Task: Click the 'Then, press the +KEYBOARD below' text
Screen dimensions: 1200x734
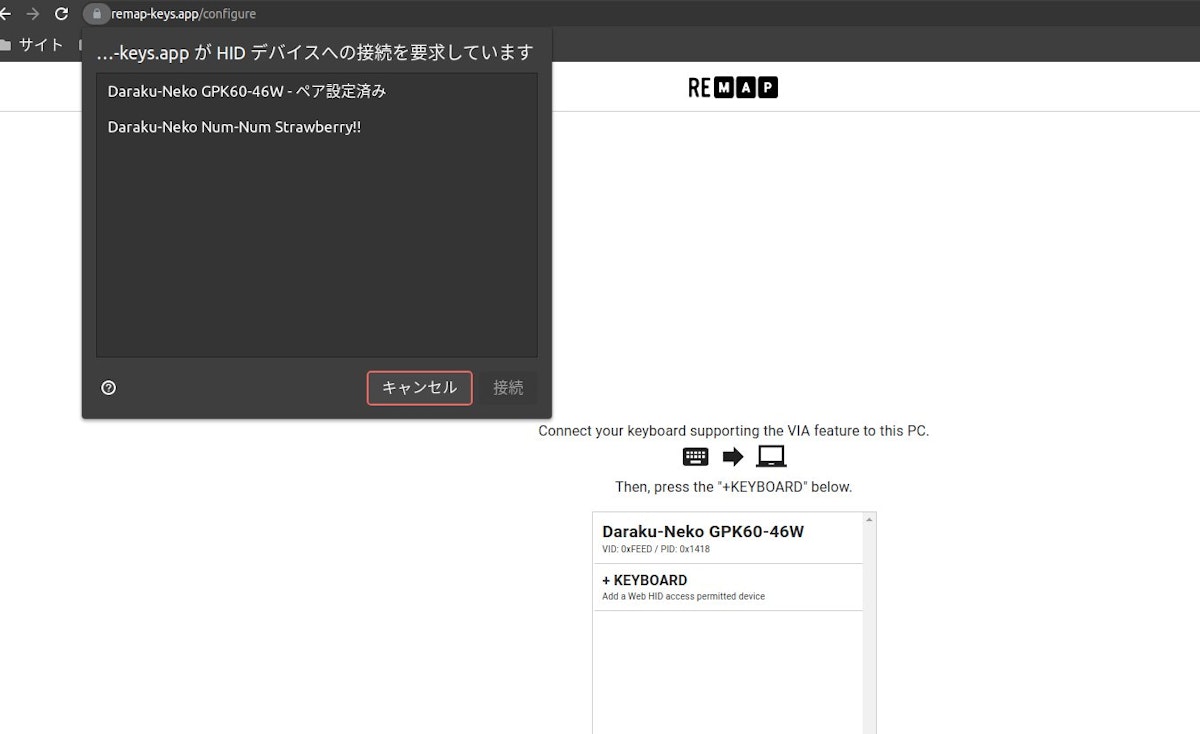Action: click(734, 487)
